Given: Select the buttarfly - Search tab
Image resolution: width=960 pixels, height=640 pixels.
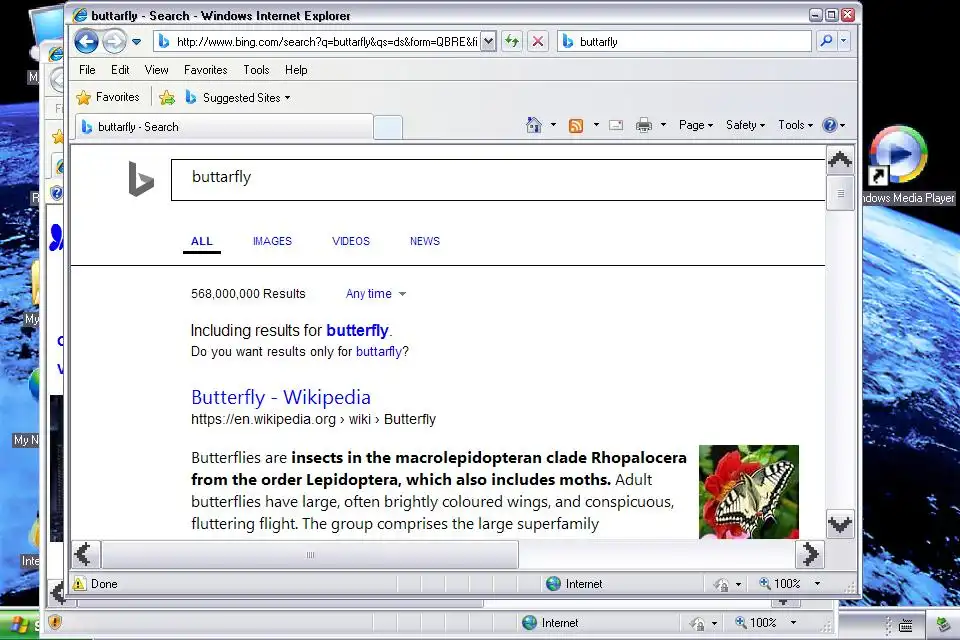Looking at the screenshot, I should 224,127.
